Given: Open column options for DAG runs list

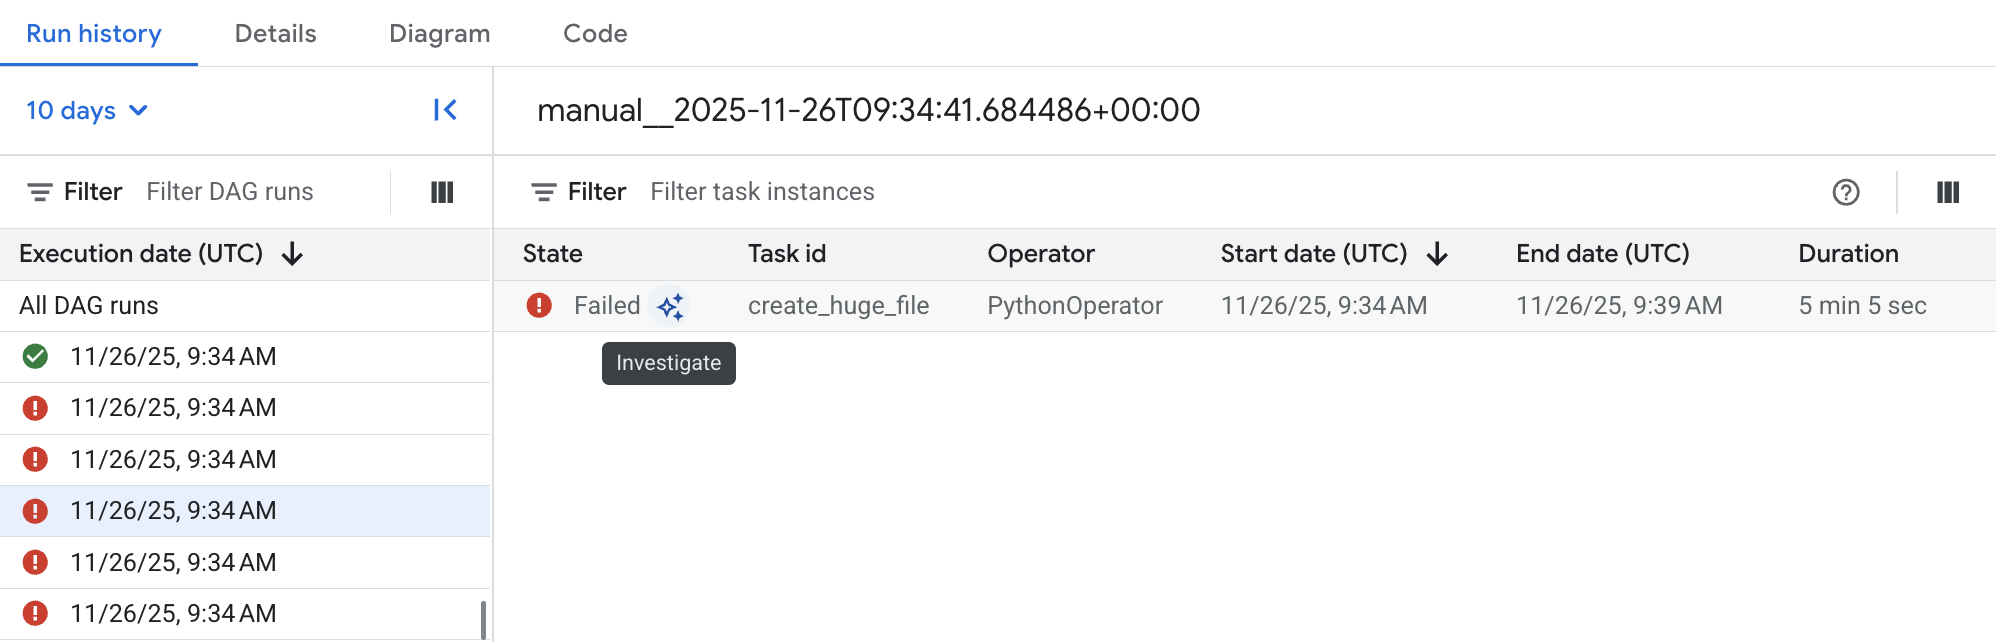Looking at the screenshot, I should coord(442,192).
